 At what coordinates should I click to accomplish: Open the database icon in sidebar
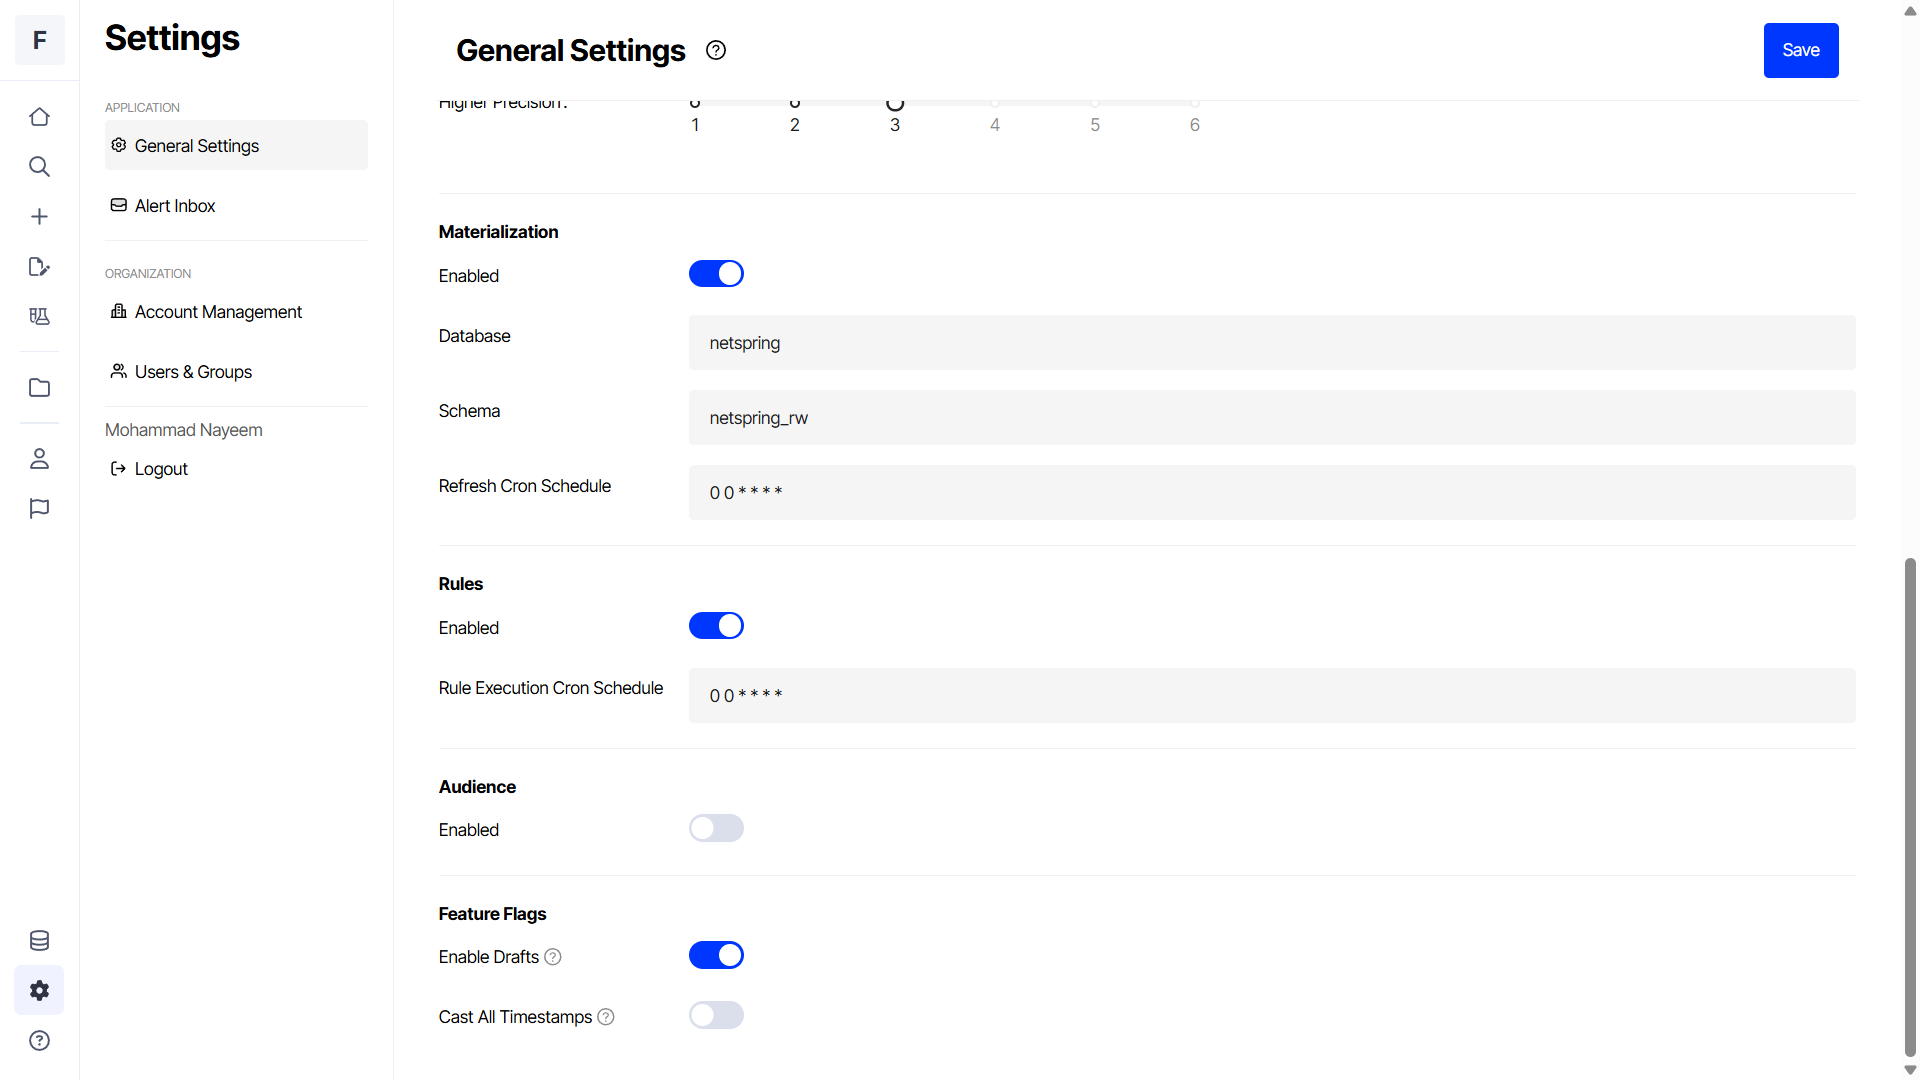click(x=39, y=941)
